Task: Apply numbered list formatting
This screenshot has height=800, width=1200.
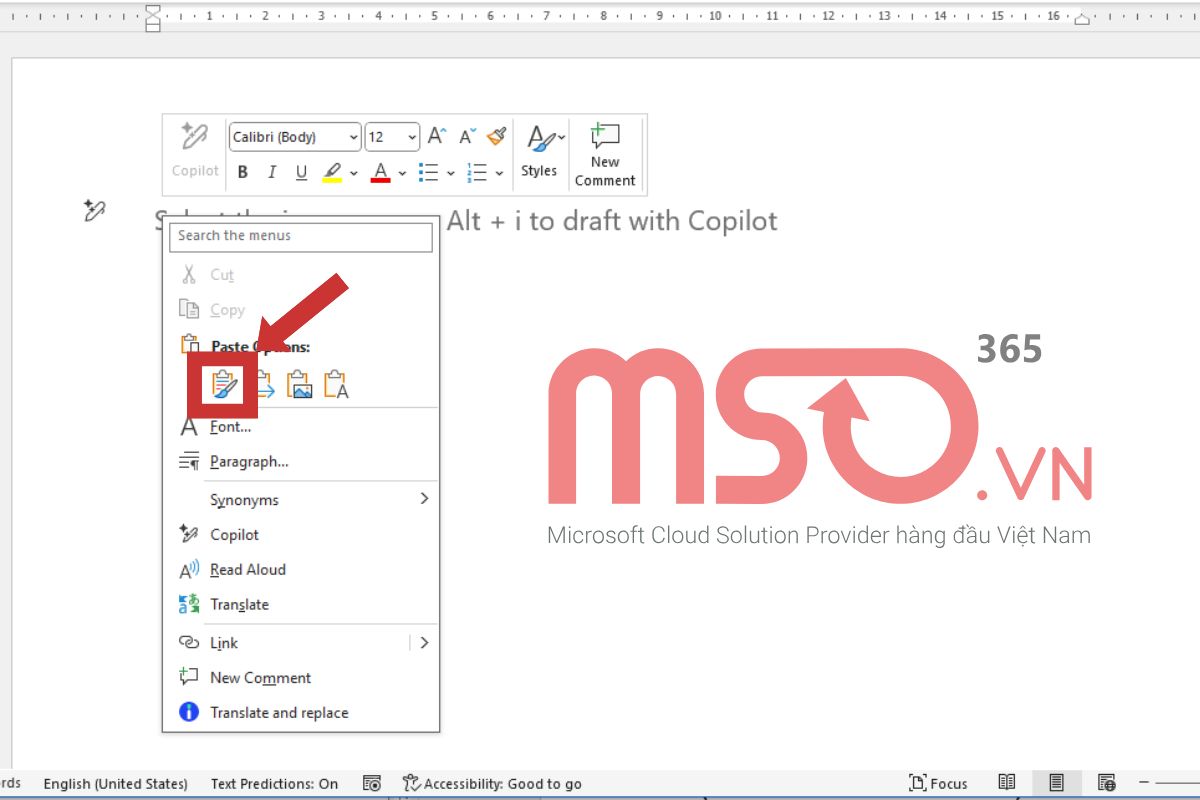Action: pyautogui.click(x=478, y=173)
